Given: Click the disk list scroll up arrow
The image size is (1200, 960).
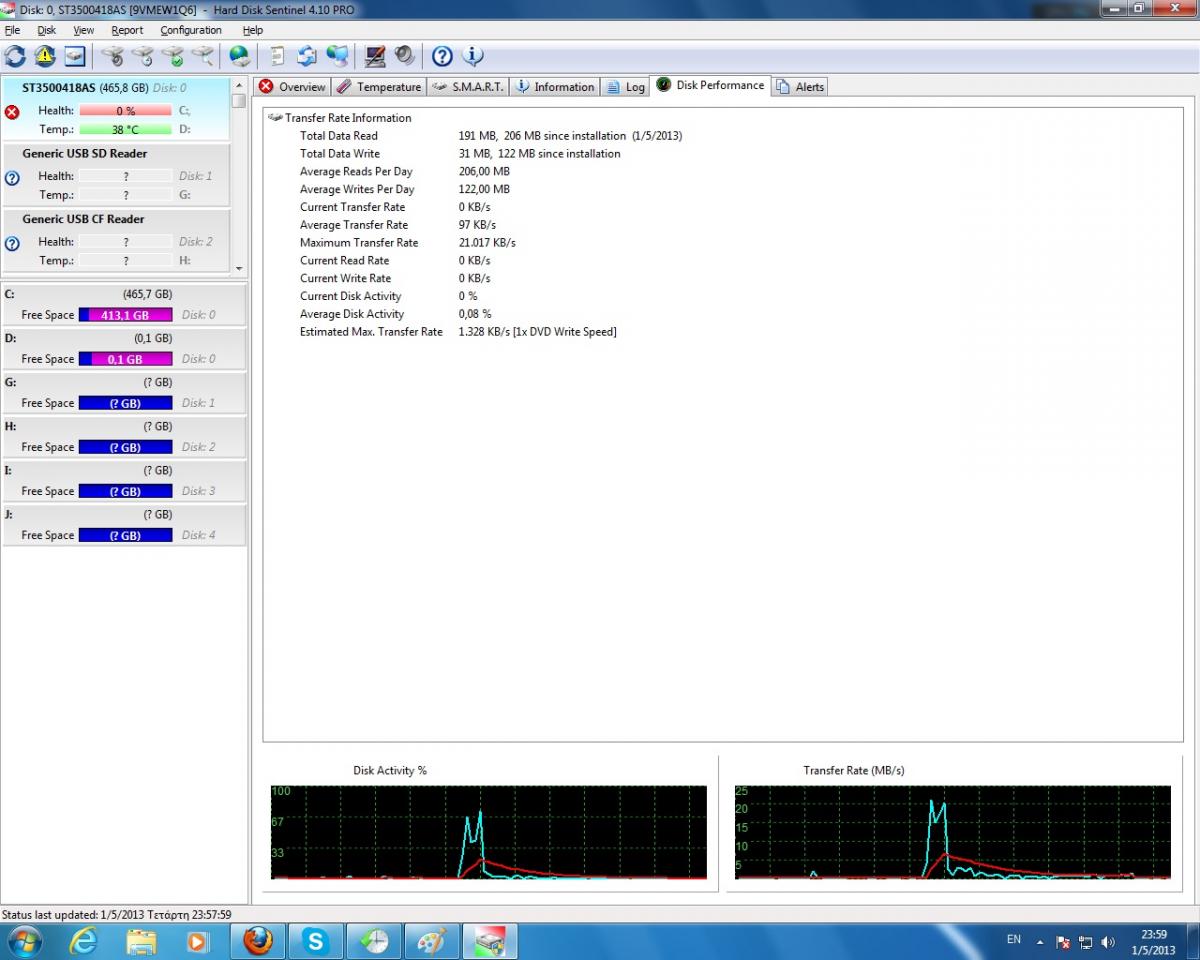Looking at the screenshot, I should 238,86.
